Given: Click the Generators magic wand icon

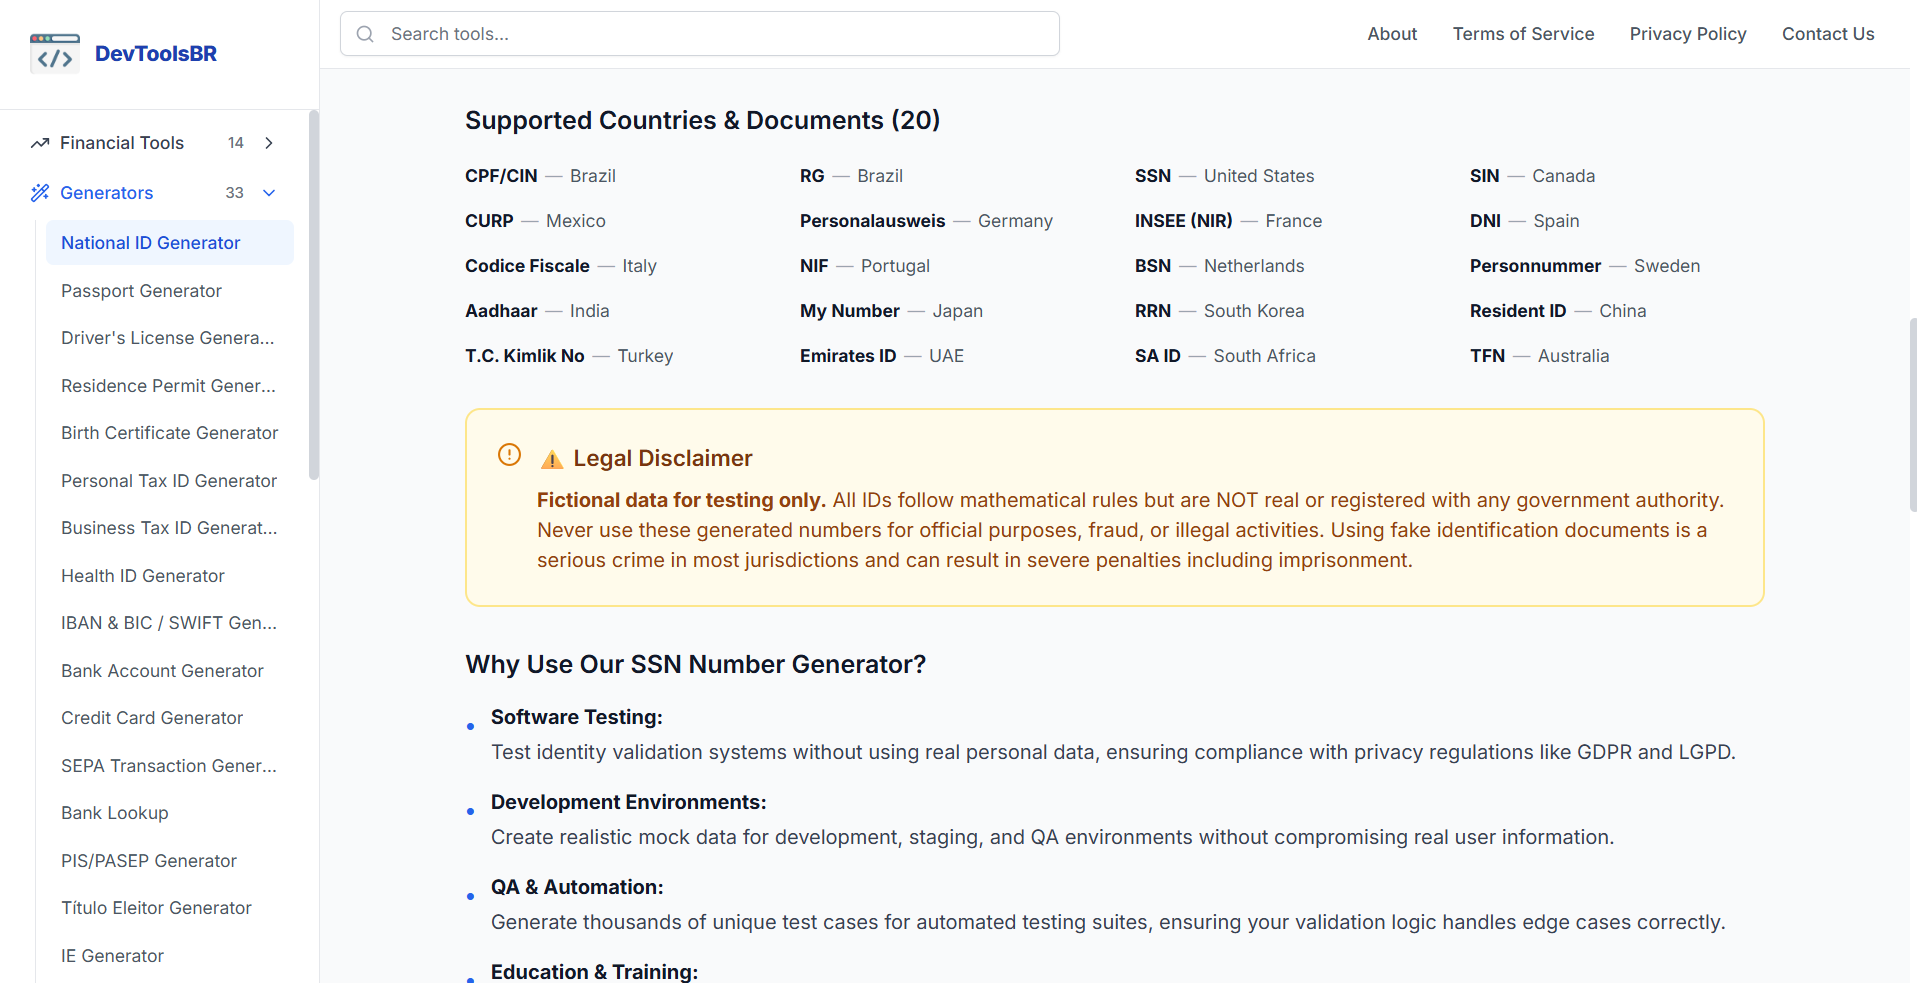Looking at the screenshot, I should (x=40, y=193).
